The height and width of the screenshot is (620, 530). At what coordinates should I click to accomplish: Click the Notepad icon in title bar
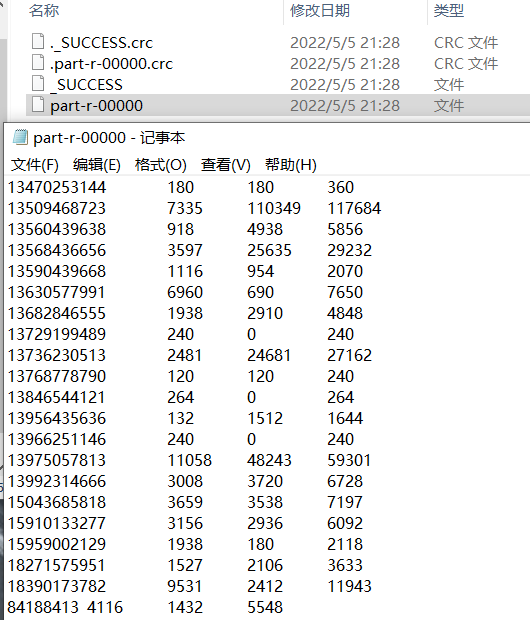pyautogui.click(x=20, y=137)
